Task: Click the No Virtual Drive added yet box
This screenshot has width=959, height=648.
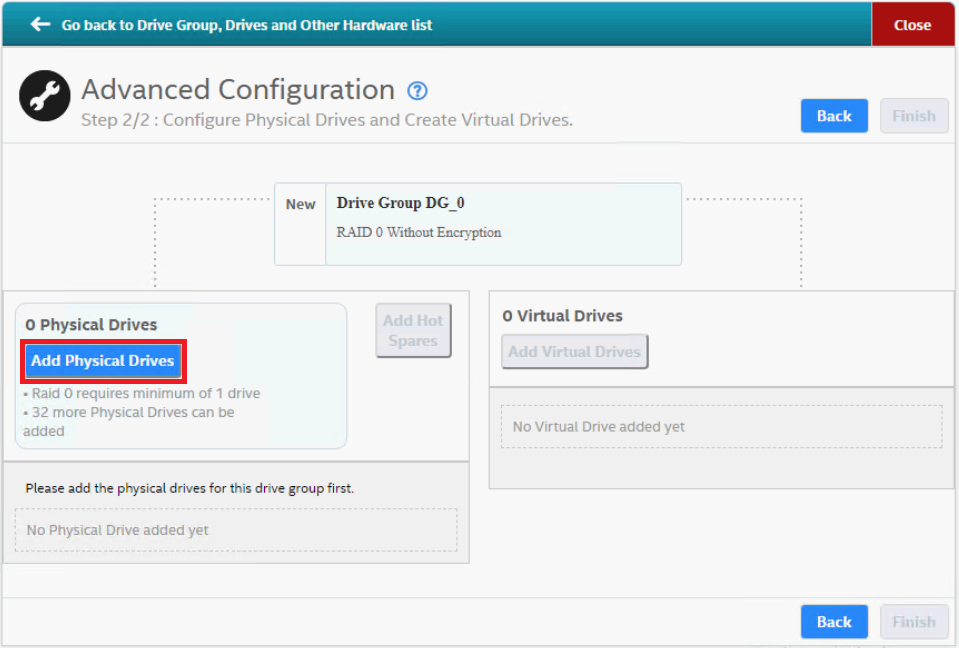Action: (721, 427)
